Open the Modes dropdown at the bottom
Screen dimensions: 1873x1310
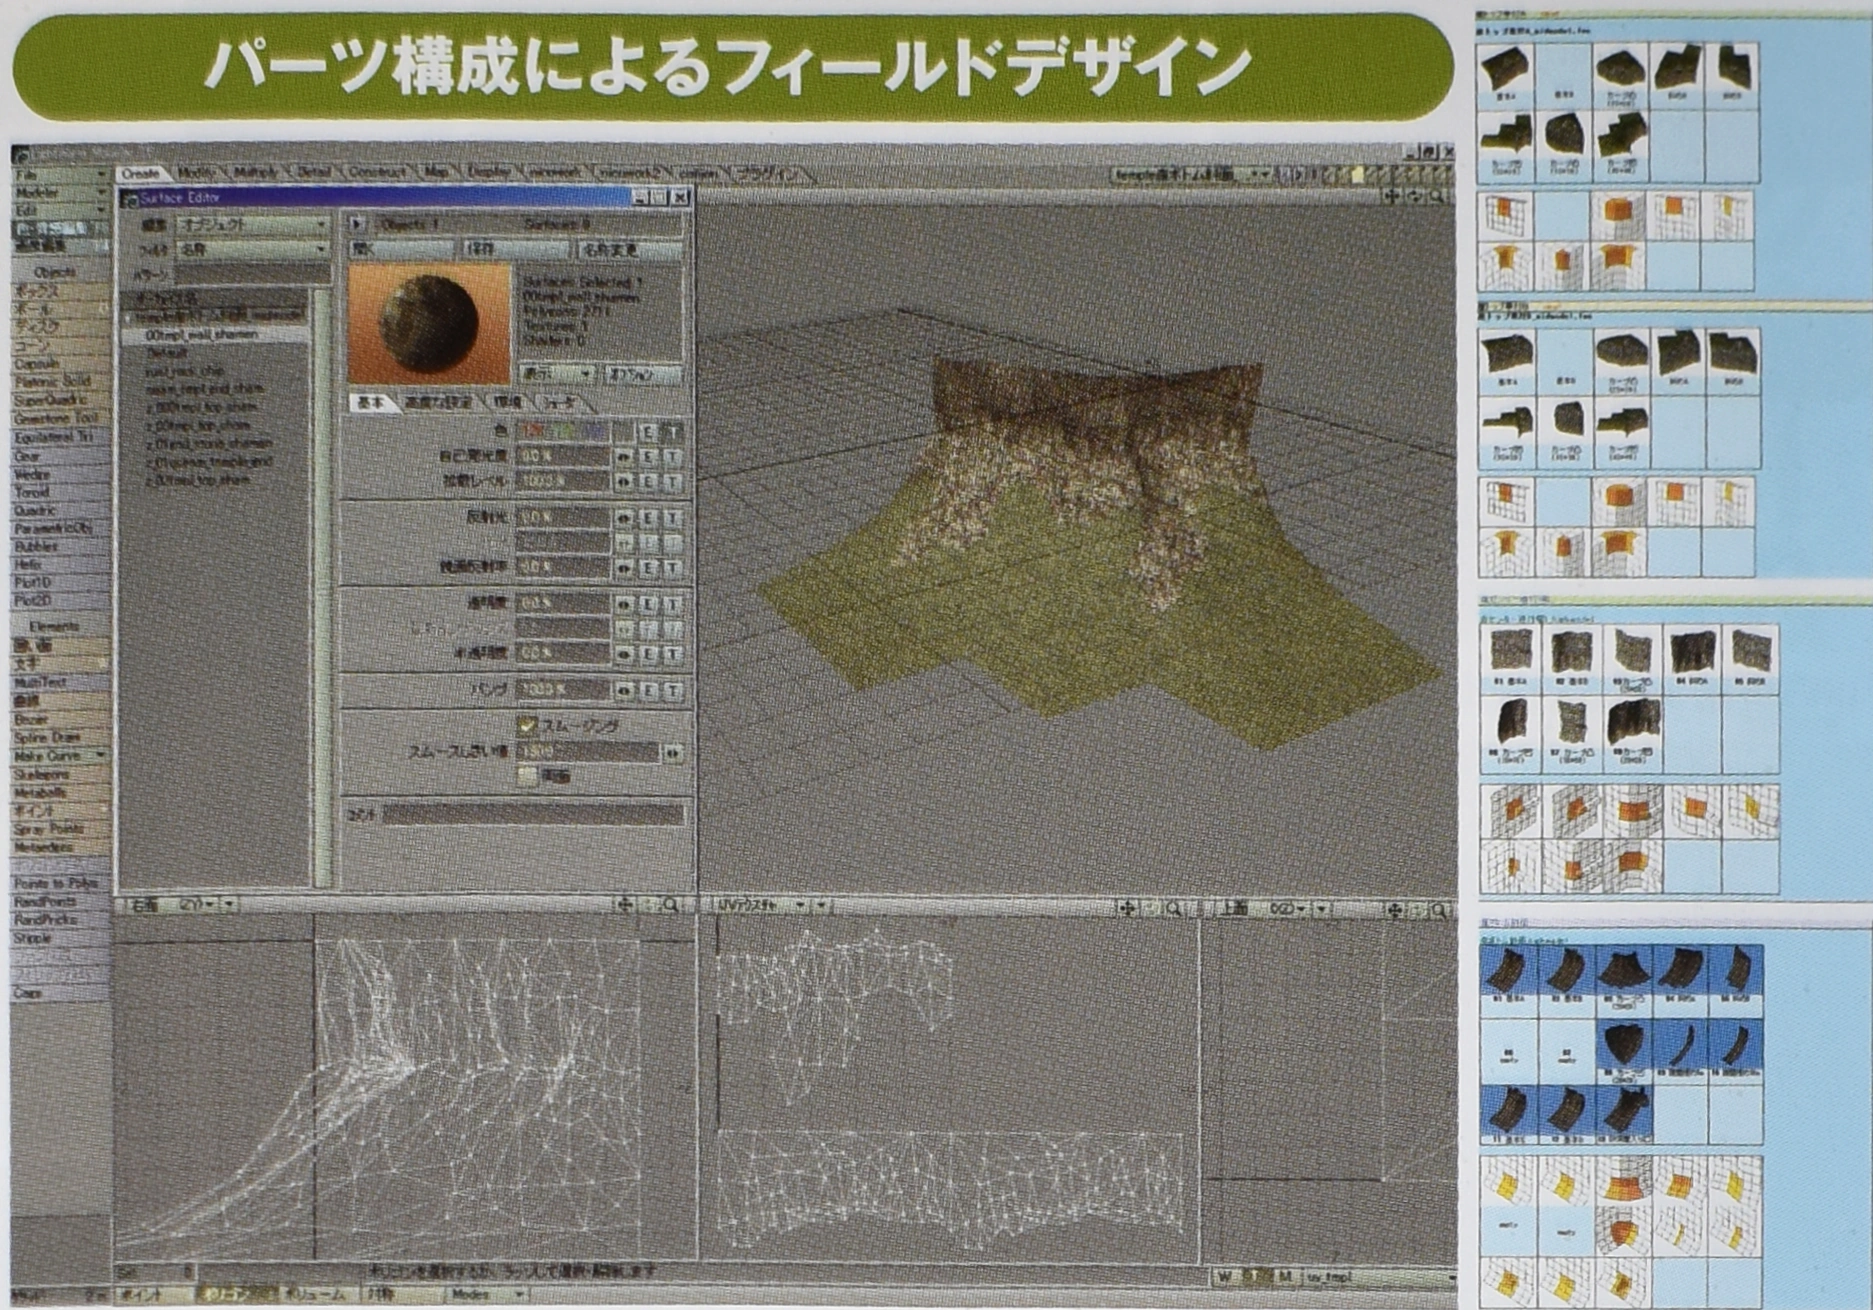pyautogui.click(x=488, y=1294)
